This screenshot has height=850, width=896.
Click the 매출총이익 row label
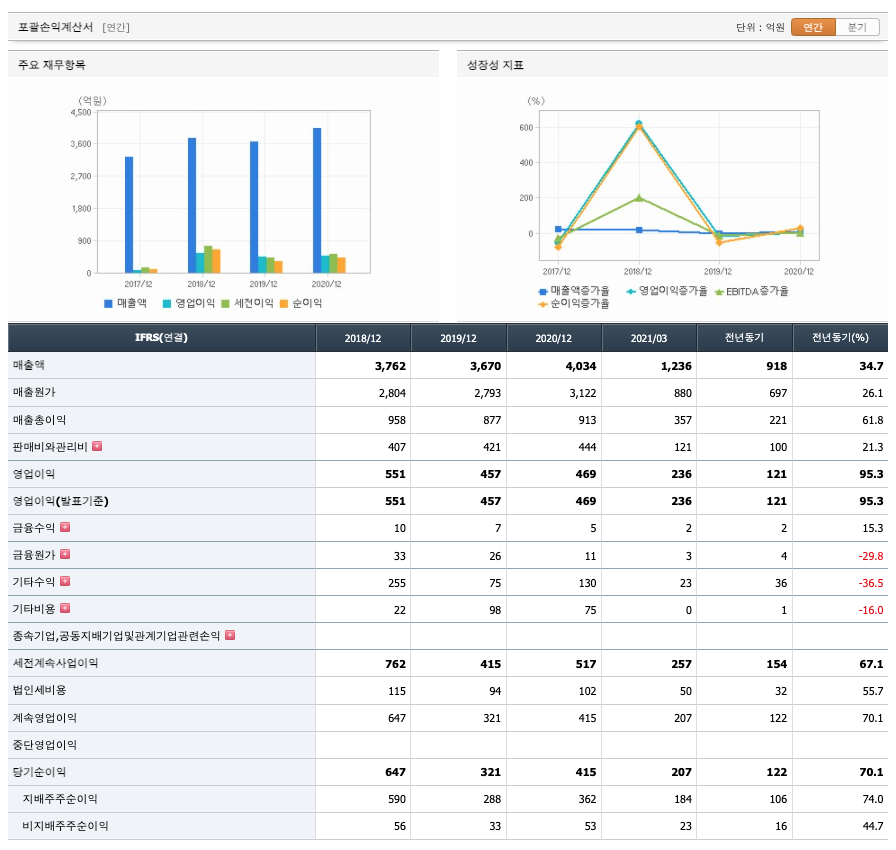point(39,419)
